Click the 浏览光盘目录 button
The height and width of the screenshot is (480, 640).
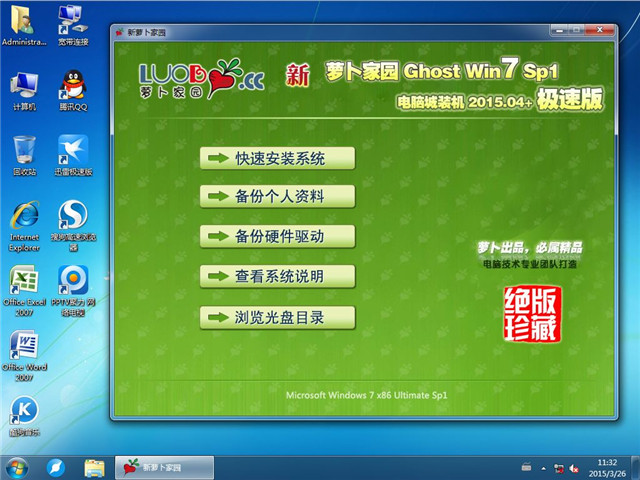point(278,317)
